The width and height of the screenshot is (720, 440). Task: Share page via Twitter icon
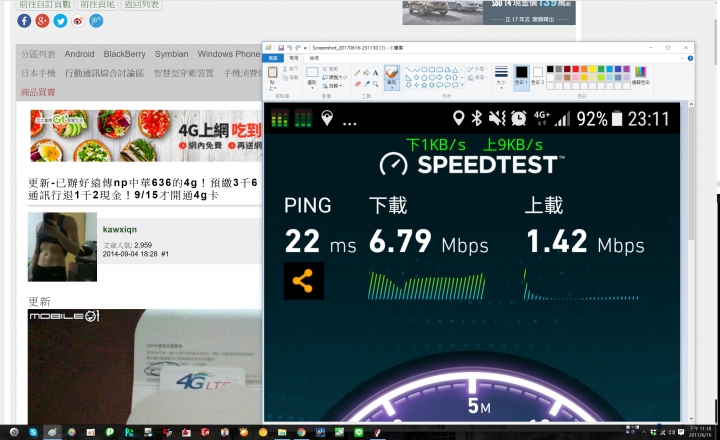60,21
